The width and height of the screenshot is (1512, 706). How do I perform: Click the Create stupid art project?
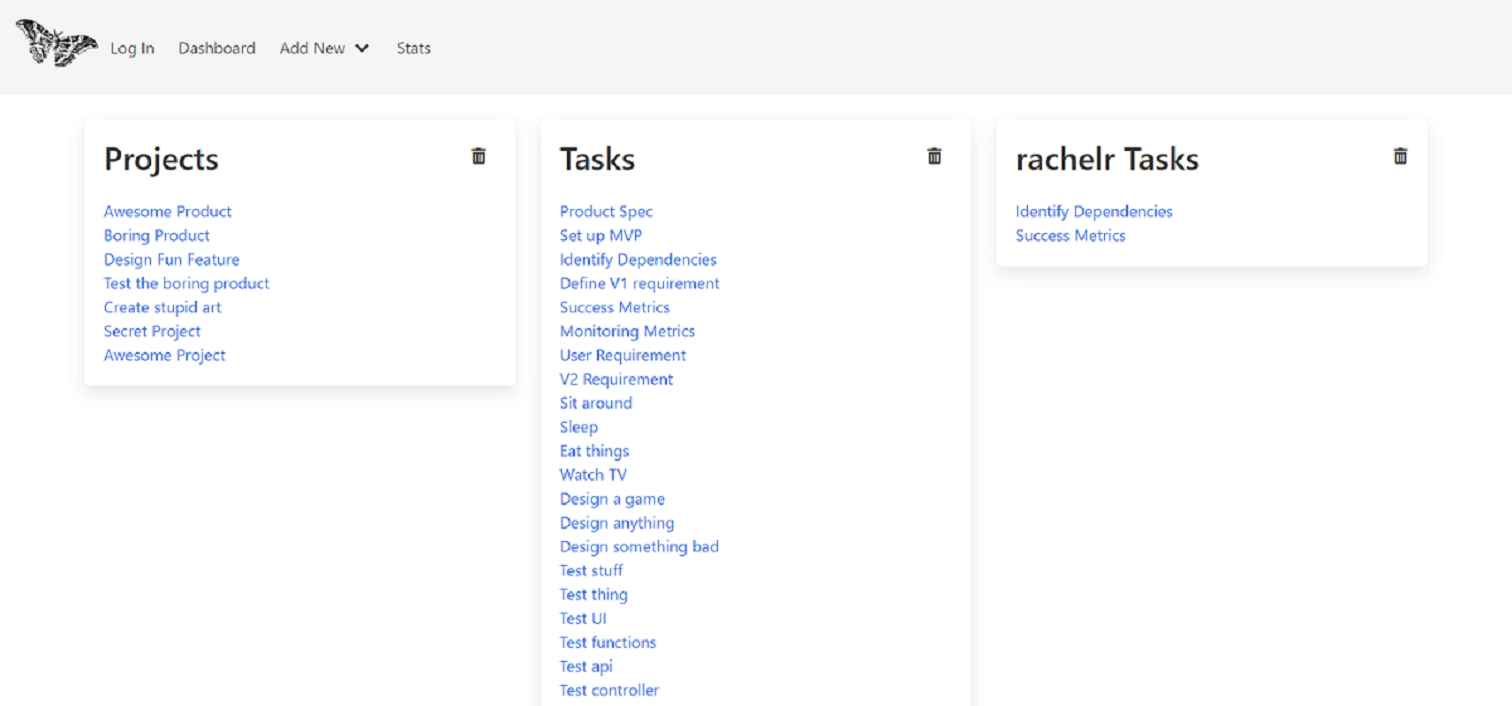click(x=162, y=307)
